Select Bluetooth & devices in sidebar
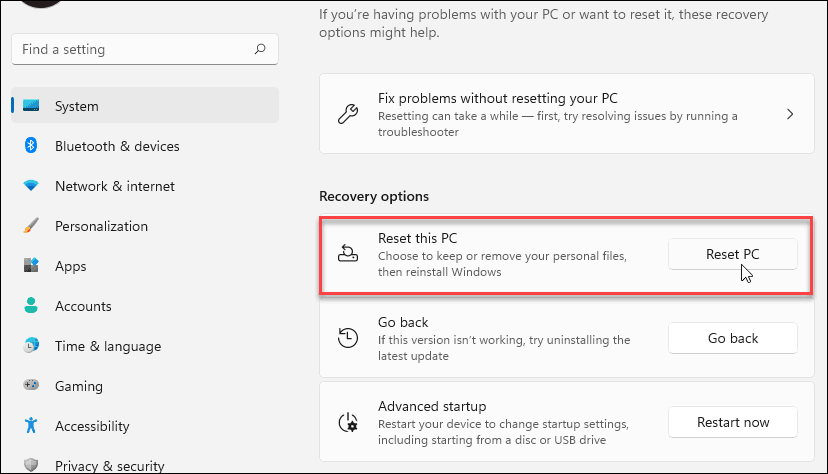Viewport: 828px width, 474px height. coord(117,146)
